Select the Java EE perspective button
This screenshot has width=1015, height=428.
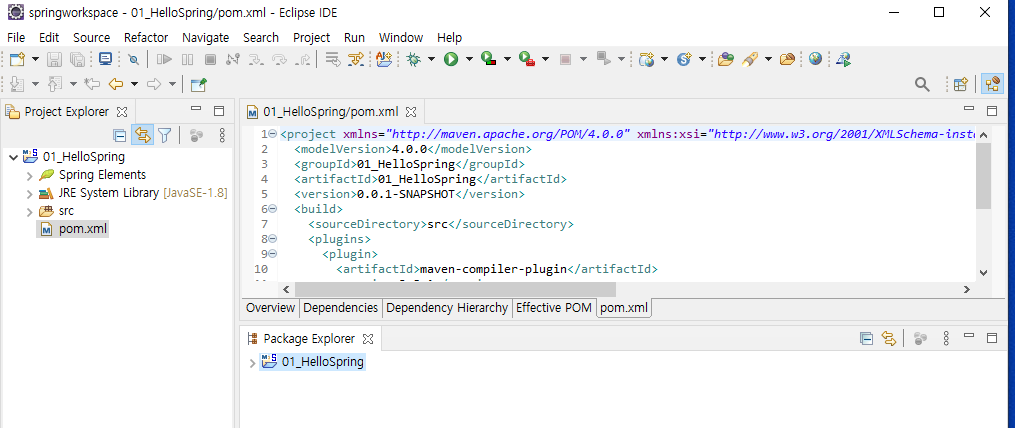click(992, 84)
